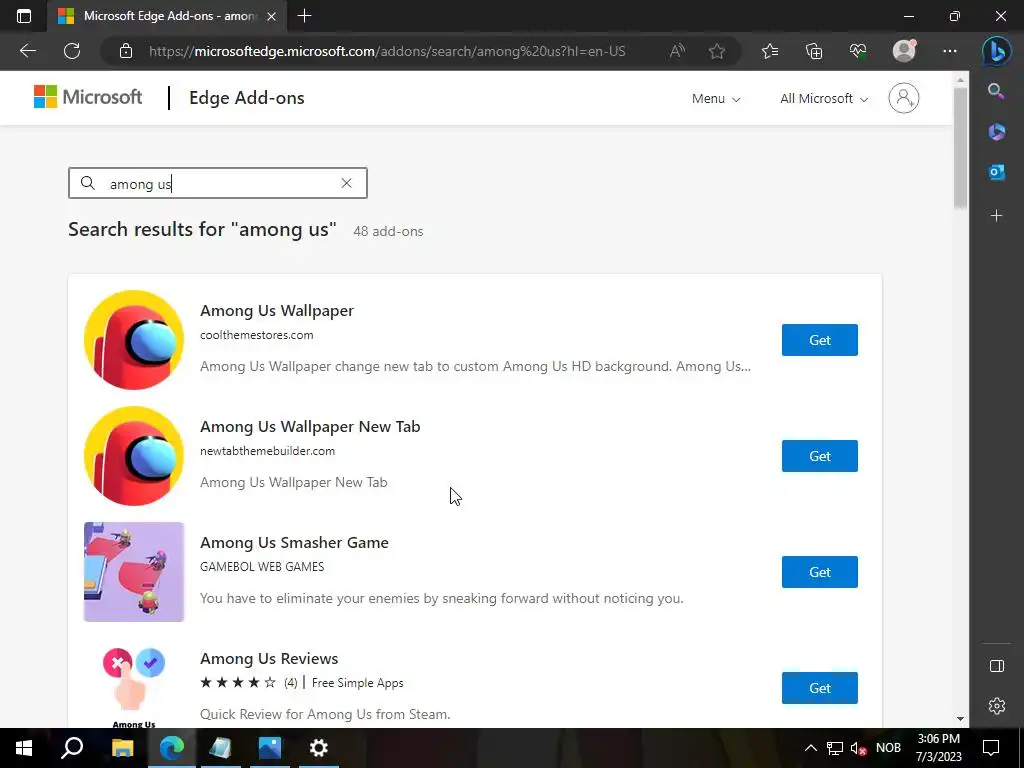This screenshot has height=768, width=1024.
Task: Open Settings gear in taskbar
Action: [x=319, y=748]
